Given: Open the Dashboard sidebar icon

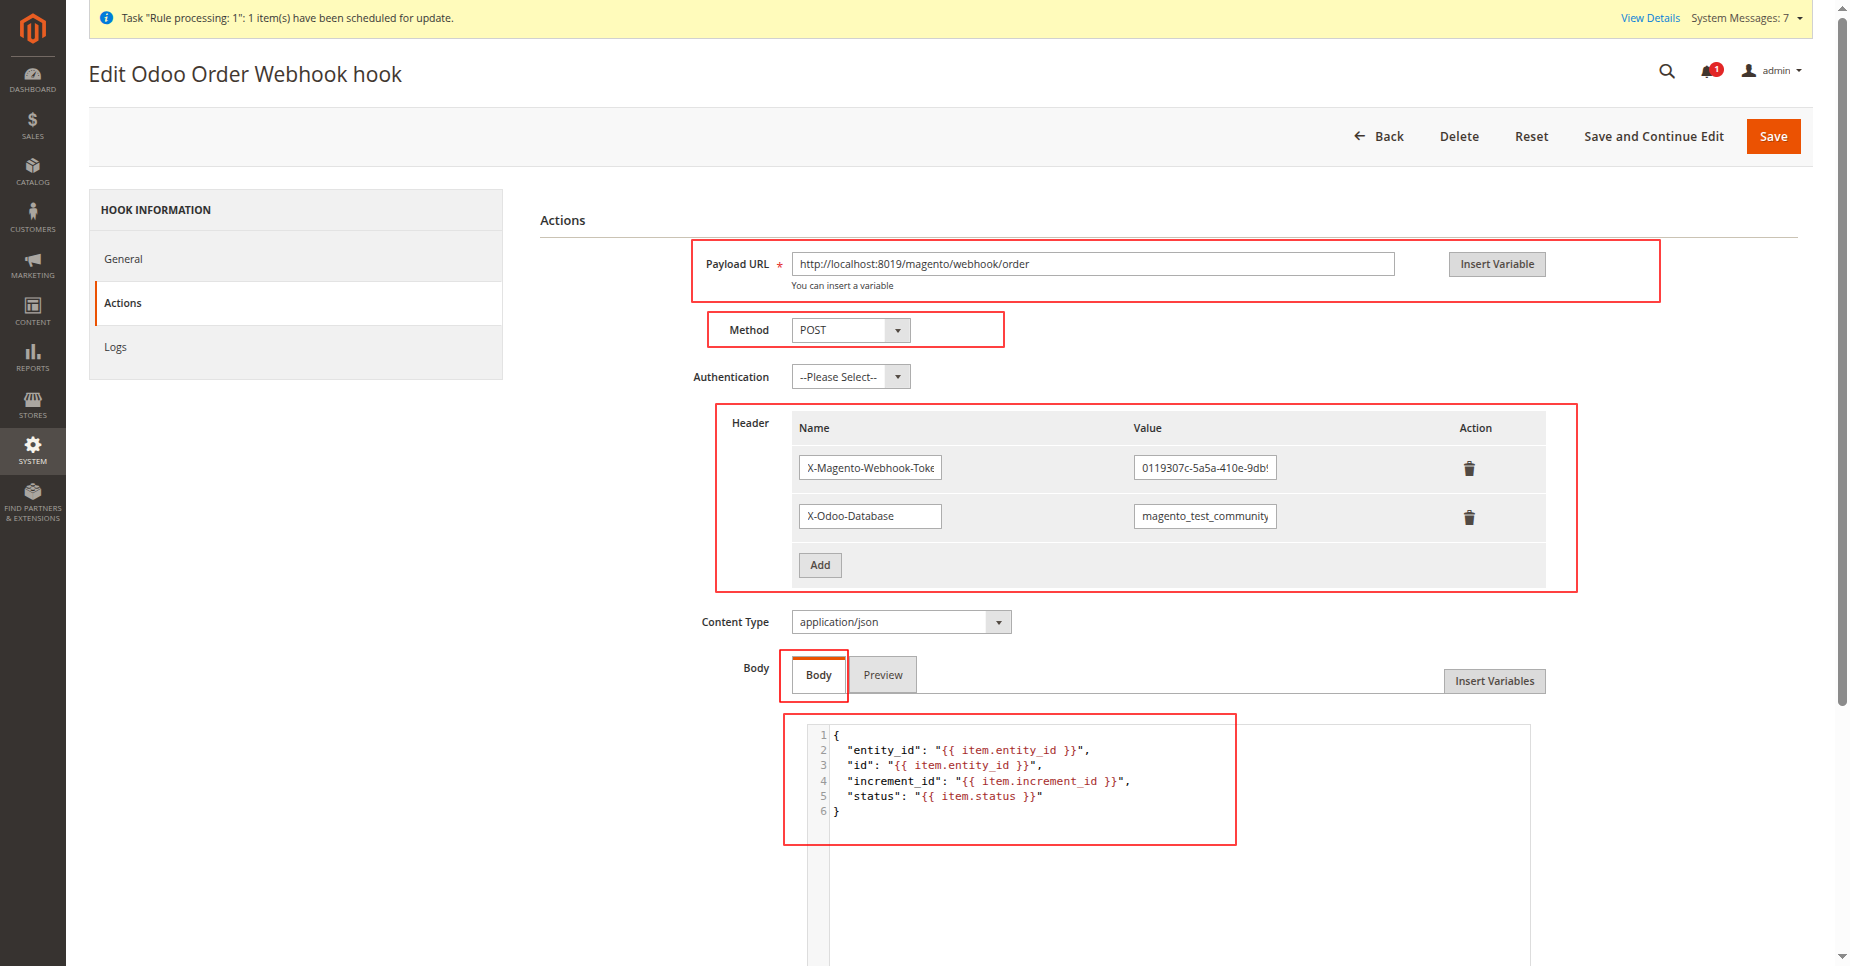Looking at the screenshot, I should coord(33,80).
